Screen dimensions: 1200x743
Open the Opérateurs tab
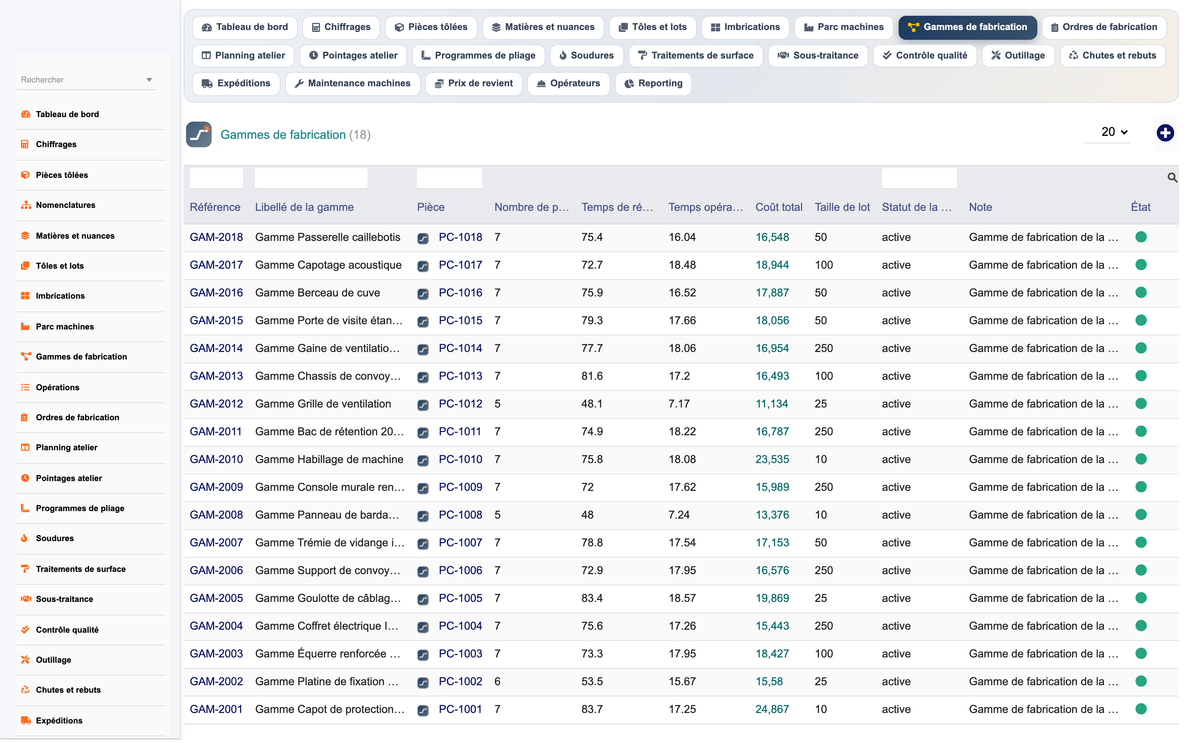[x=568, y=83]
